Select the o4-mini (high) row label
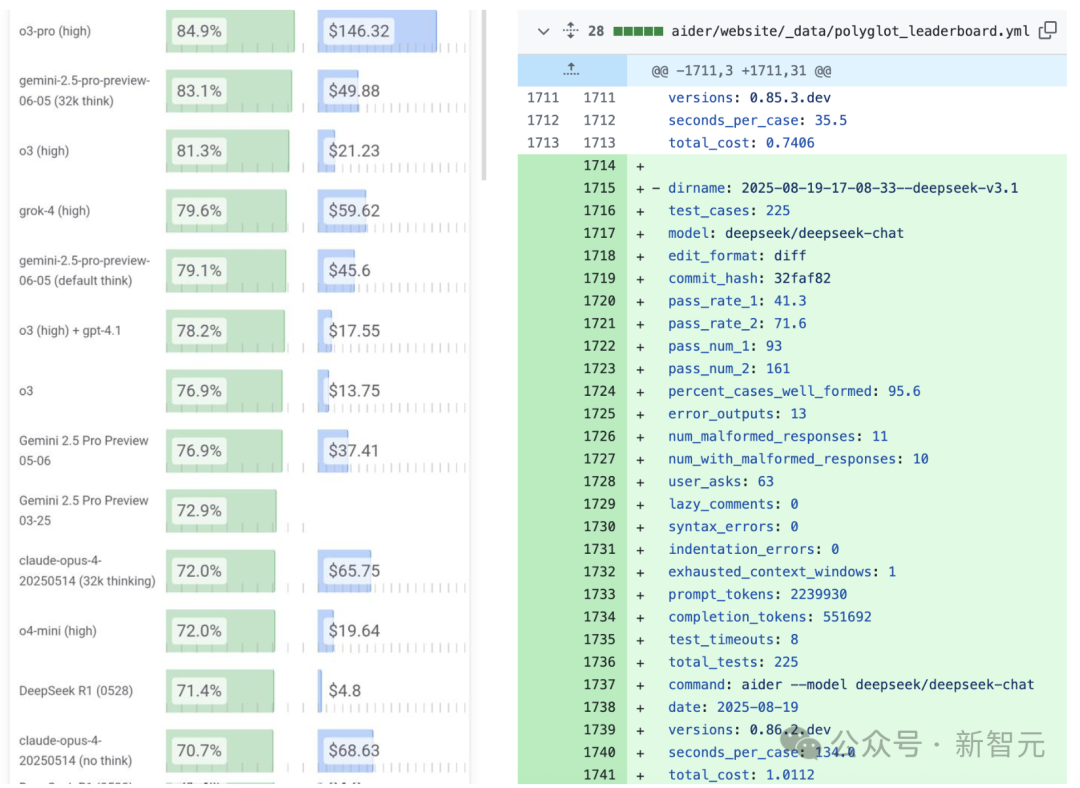Screen dimensions: 1080x788 (x=58, y=631)
